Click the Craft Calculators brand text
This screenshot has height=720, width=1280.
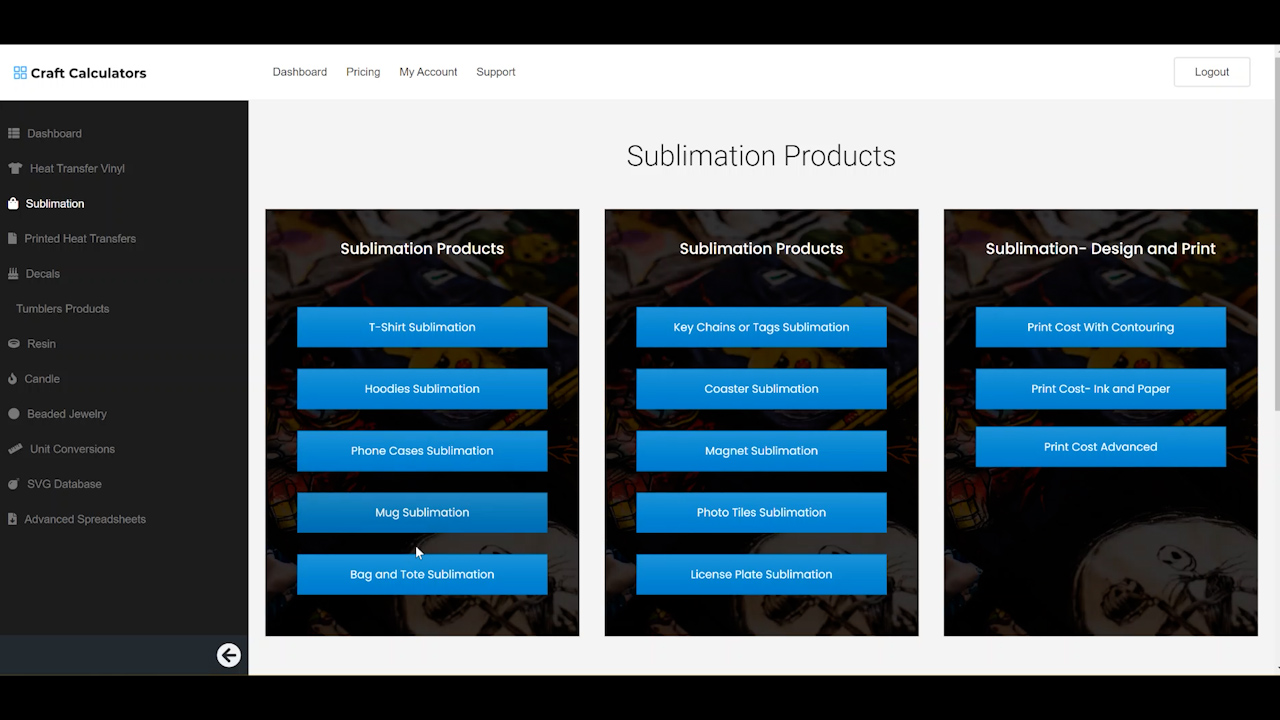[x=88, y=73]
